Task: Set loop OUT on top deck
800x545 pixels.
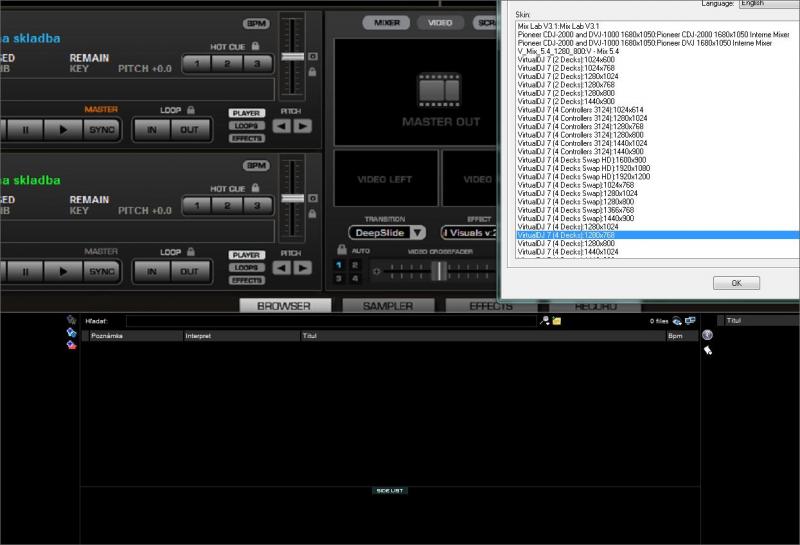Action: 189,130
